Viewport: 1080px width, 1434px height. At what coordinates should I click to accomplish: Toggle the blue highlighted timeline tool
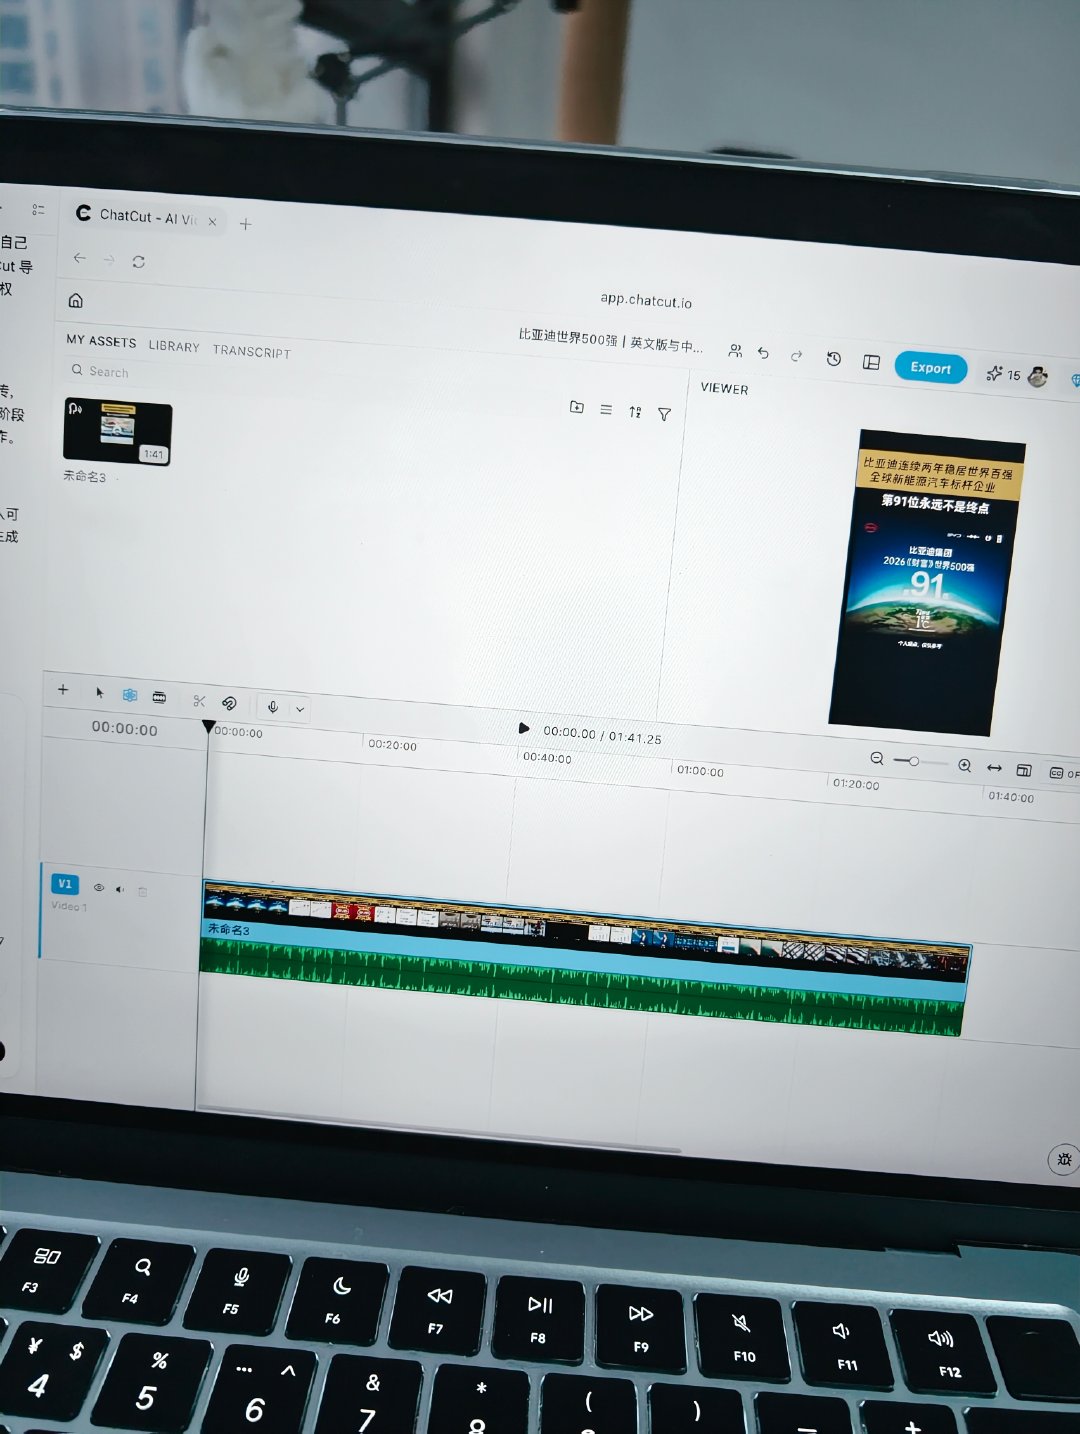[x=129, y=694]
